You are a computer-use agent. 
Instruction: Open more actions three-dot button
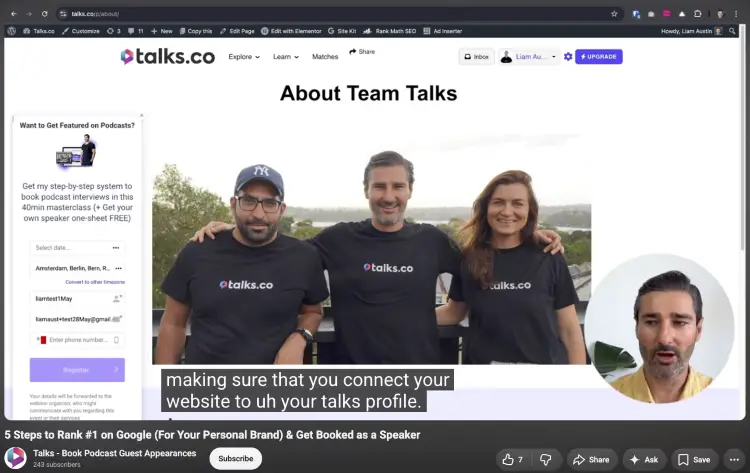click(735, 460)
